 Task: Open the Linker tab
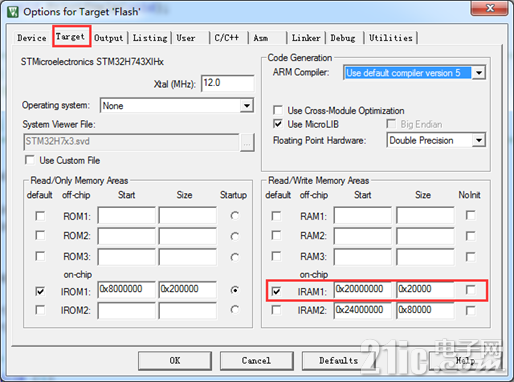(x=306, y=38)
